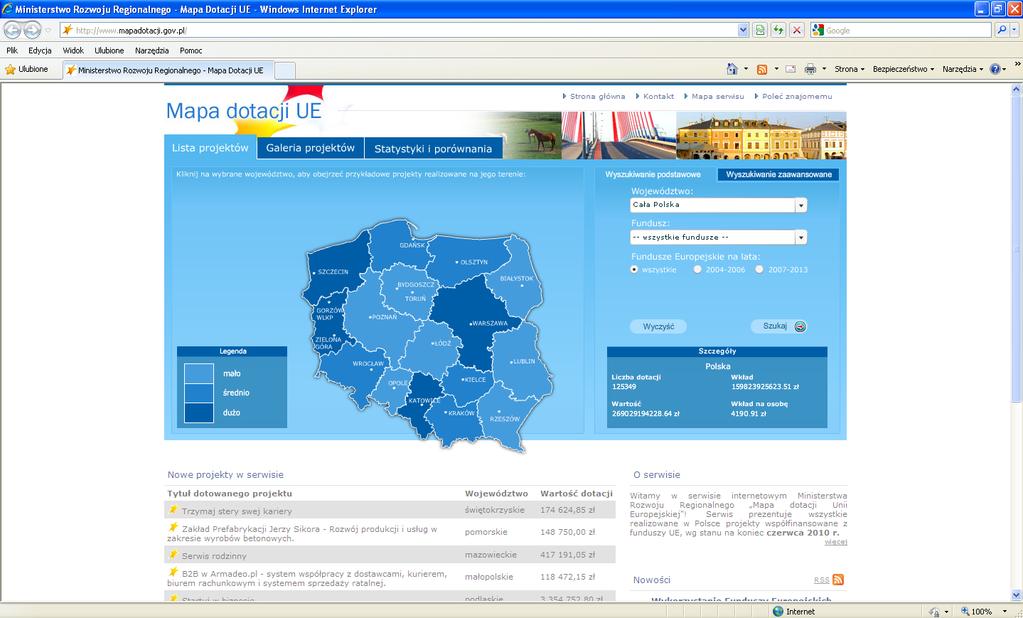Click the browser Forward arrow button
The height and width of the screenshot is (618, 1023).
pos(33,30)
